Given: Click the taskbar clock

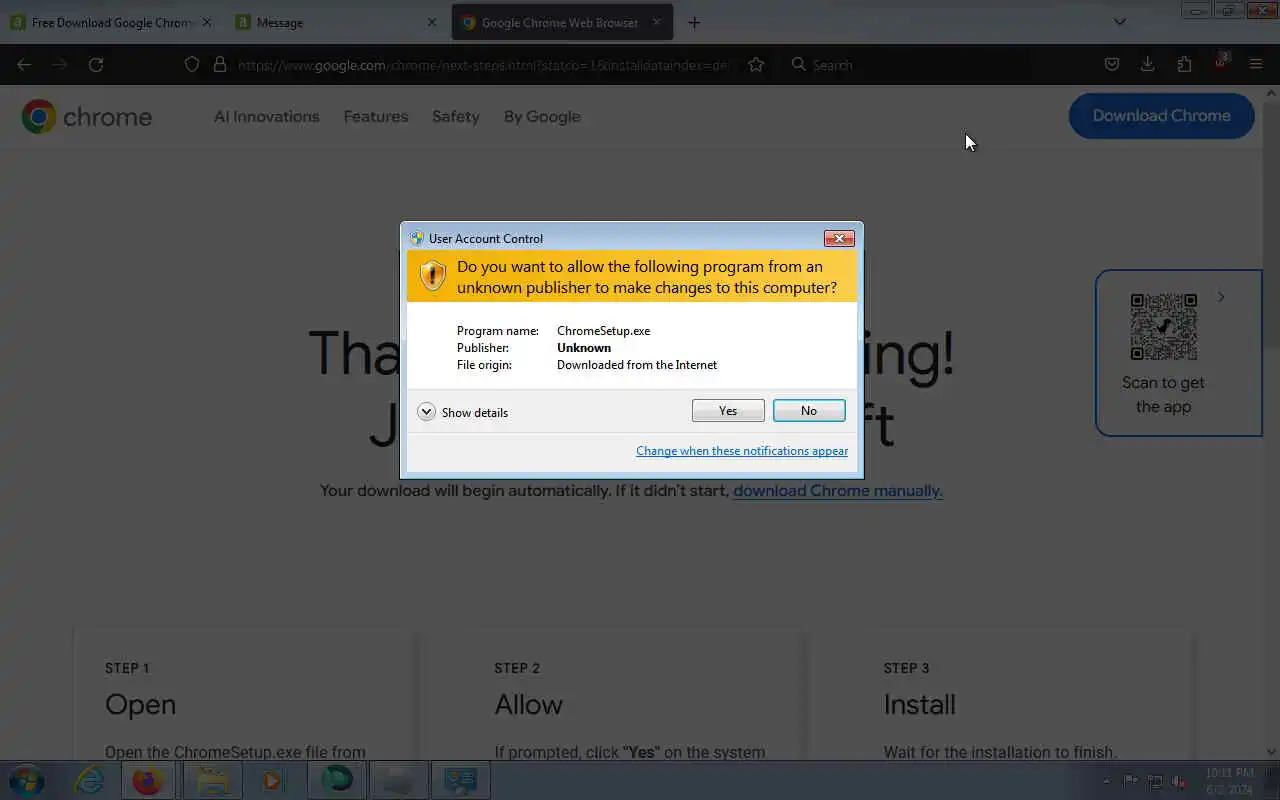Looking at the screenshot, I should 1229,781.
